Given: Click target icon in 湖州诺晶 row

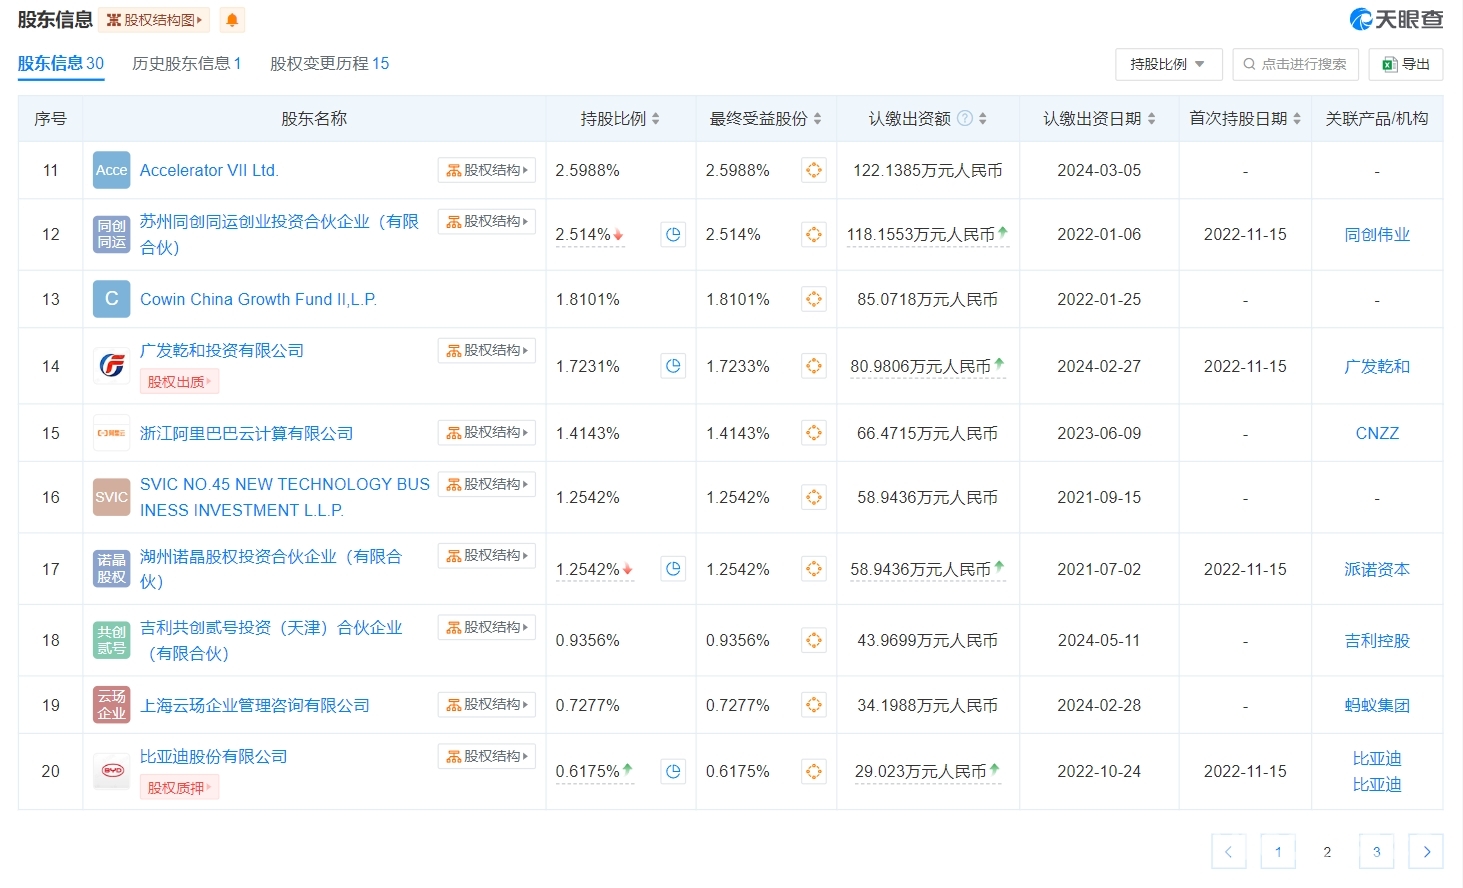Looking at the screenshot, I should (814, 569).
